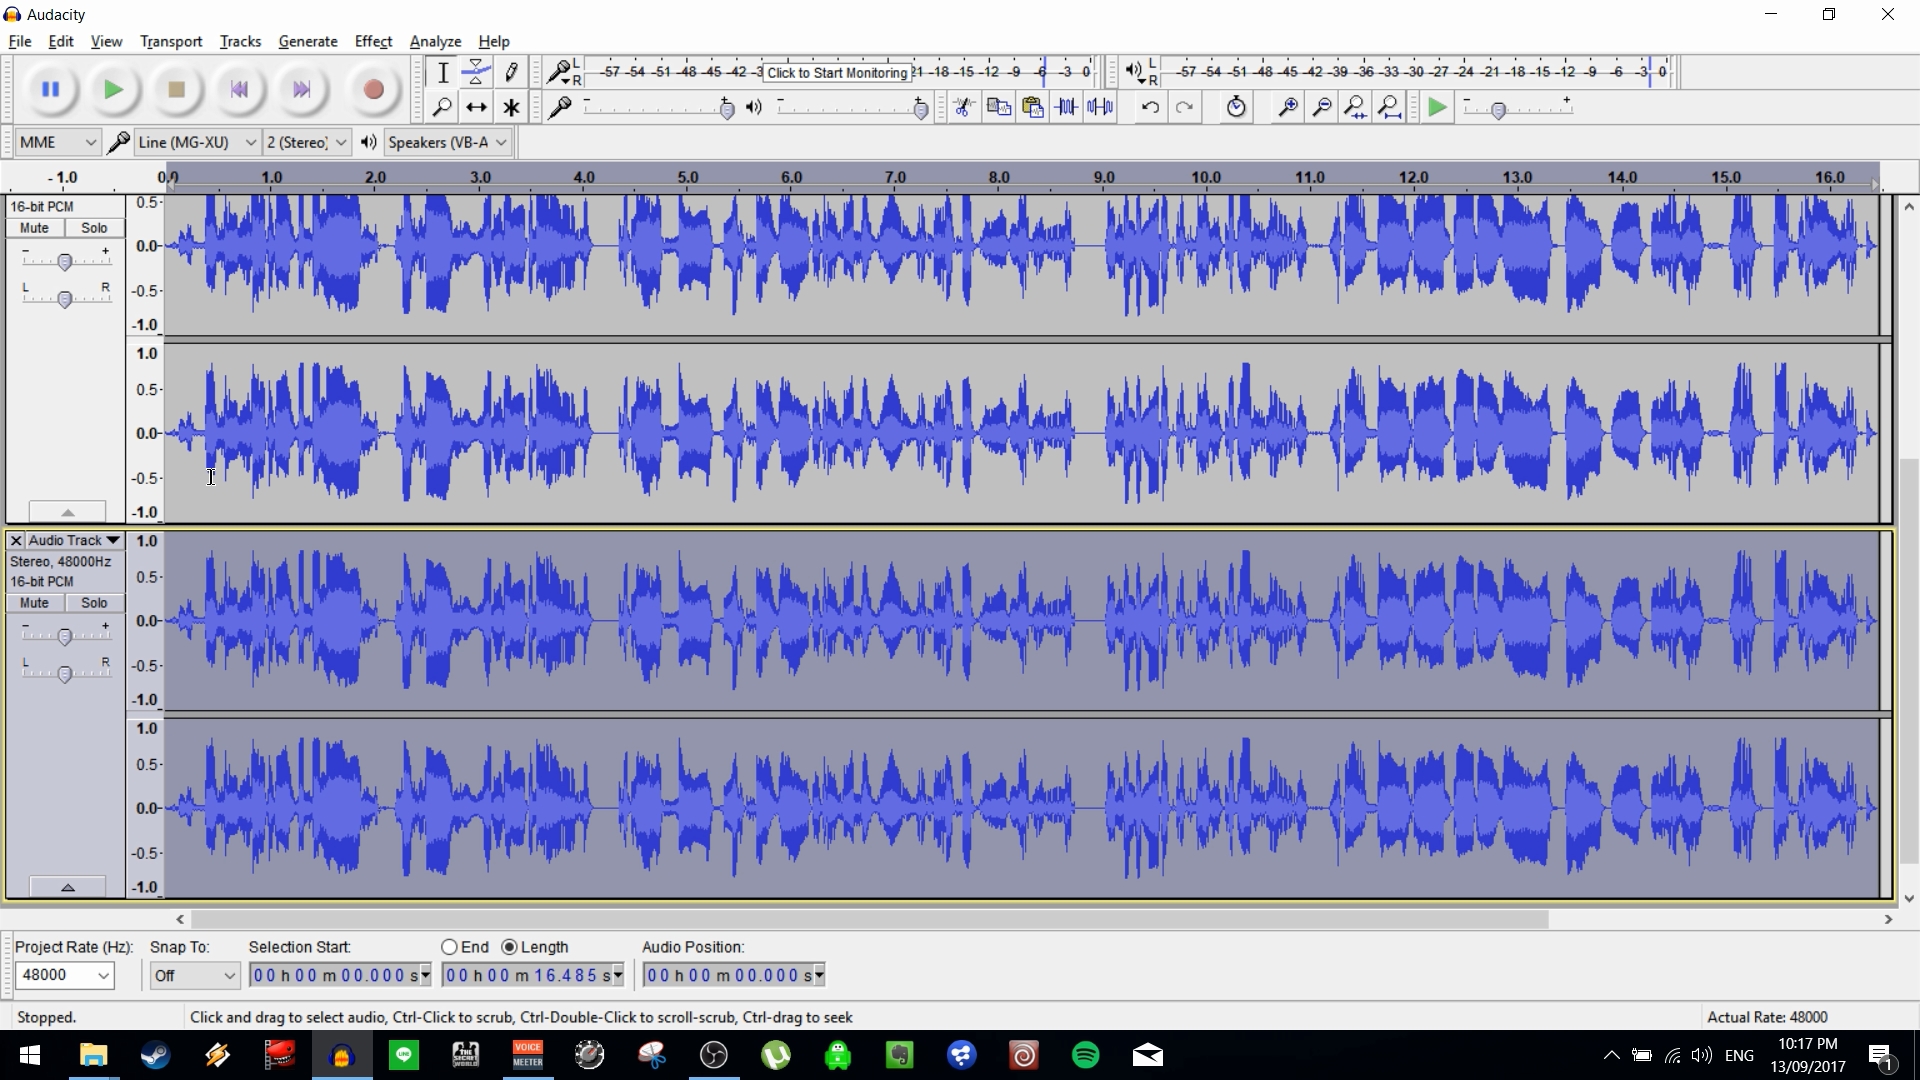Click the Trim Audio icon
Screen dimensions: 1920x1080
pos(1066,107)
